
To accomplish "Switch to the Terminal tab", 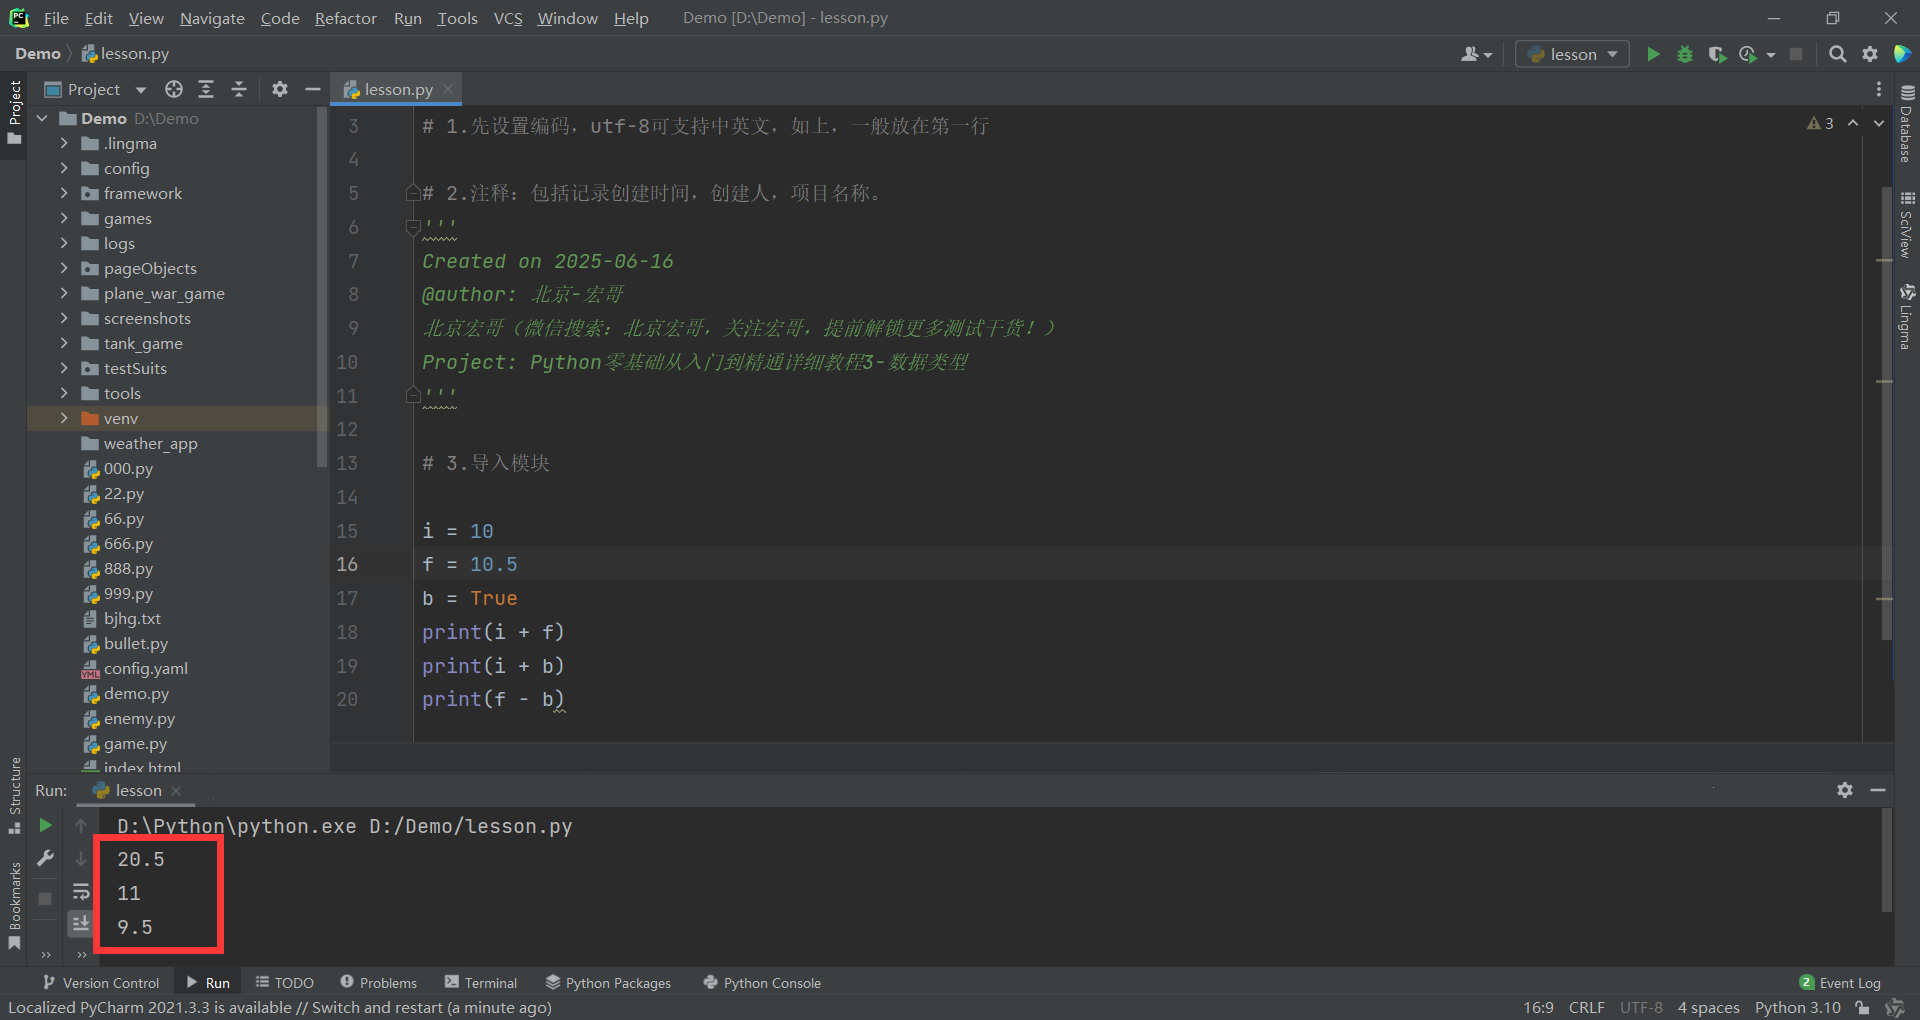I will [x=481, y=983].
